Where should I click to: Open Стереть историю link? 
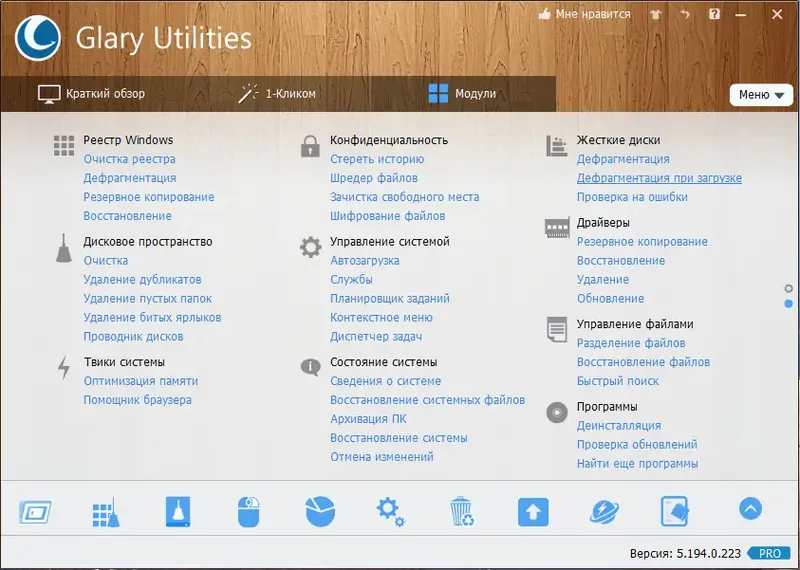click(x=377, y=159)
